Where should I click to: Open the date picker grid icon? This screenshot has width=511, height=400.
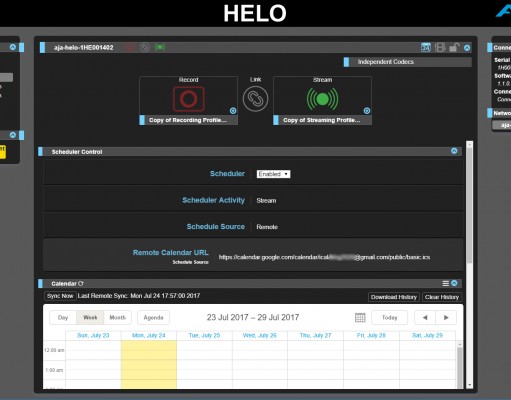click(360, 318)
